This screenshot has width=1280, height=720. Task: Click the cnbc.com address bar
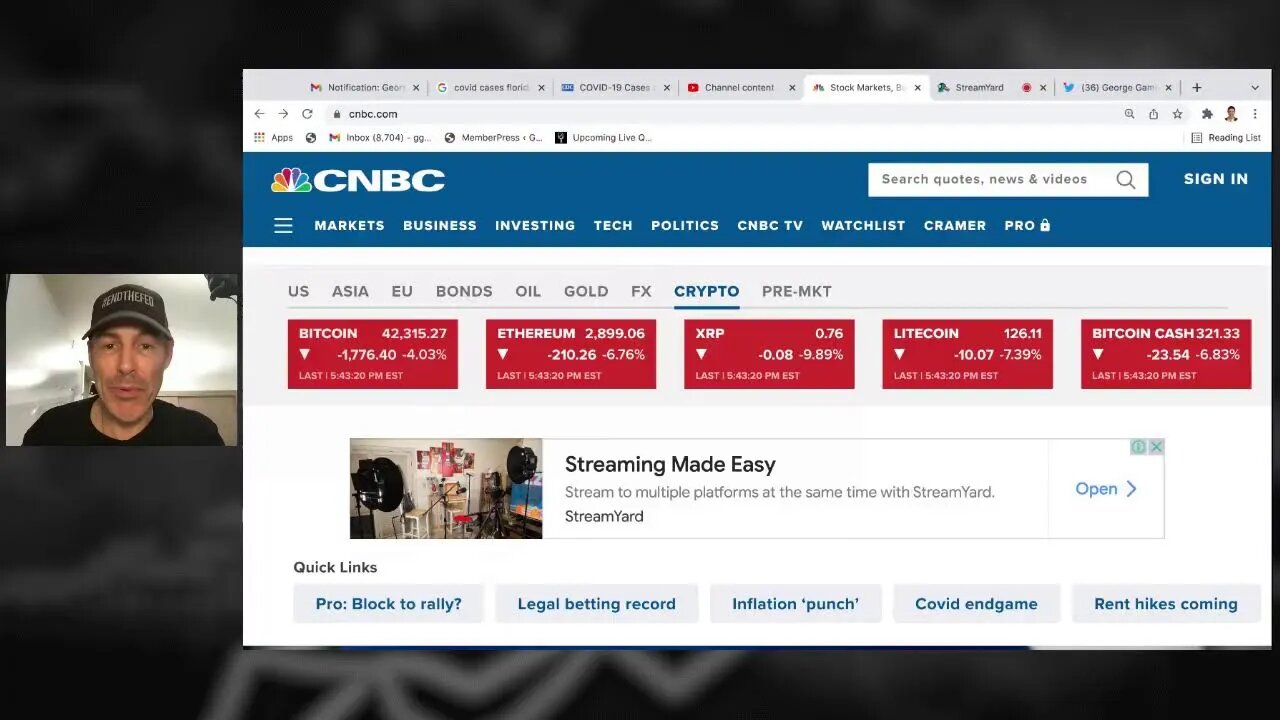[720, 114]
